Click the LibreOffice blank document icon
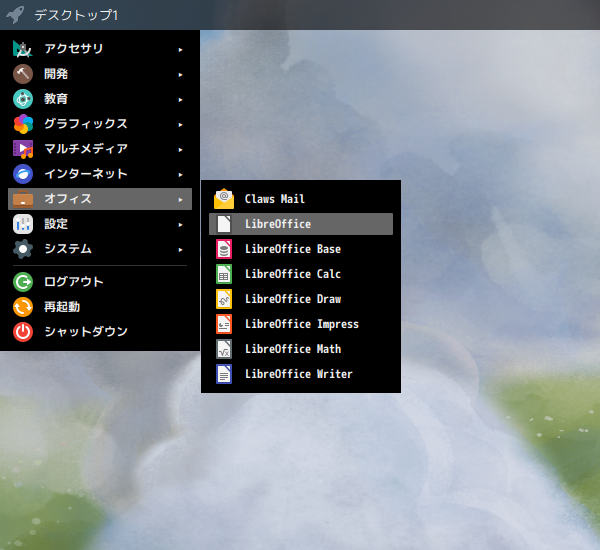600x550 pixels. pyautogui.click(x=224, y=224)
